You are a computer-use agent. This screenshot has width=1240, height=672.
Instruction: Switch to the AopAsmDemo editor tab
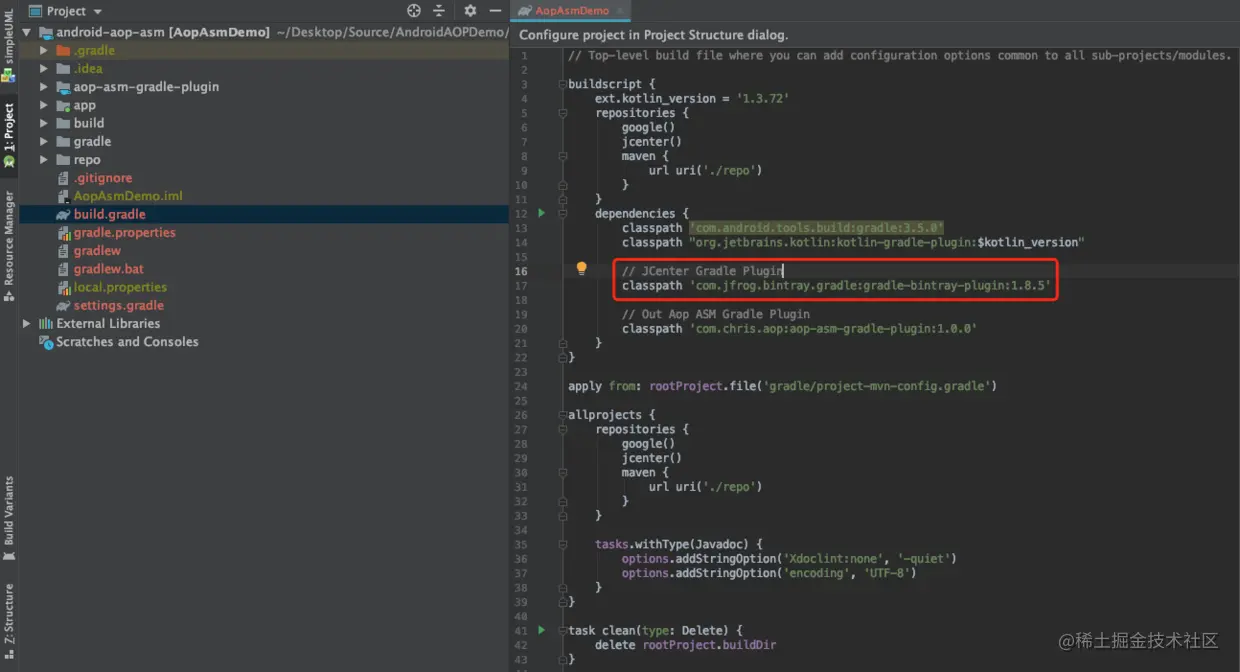click(571, 11)
